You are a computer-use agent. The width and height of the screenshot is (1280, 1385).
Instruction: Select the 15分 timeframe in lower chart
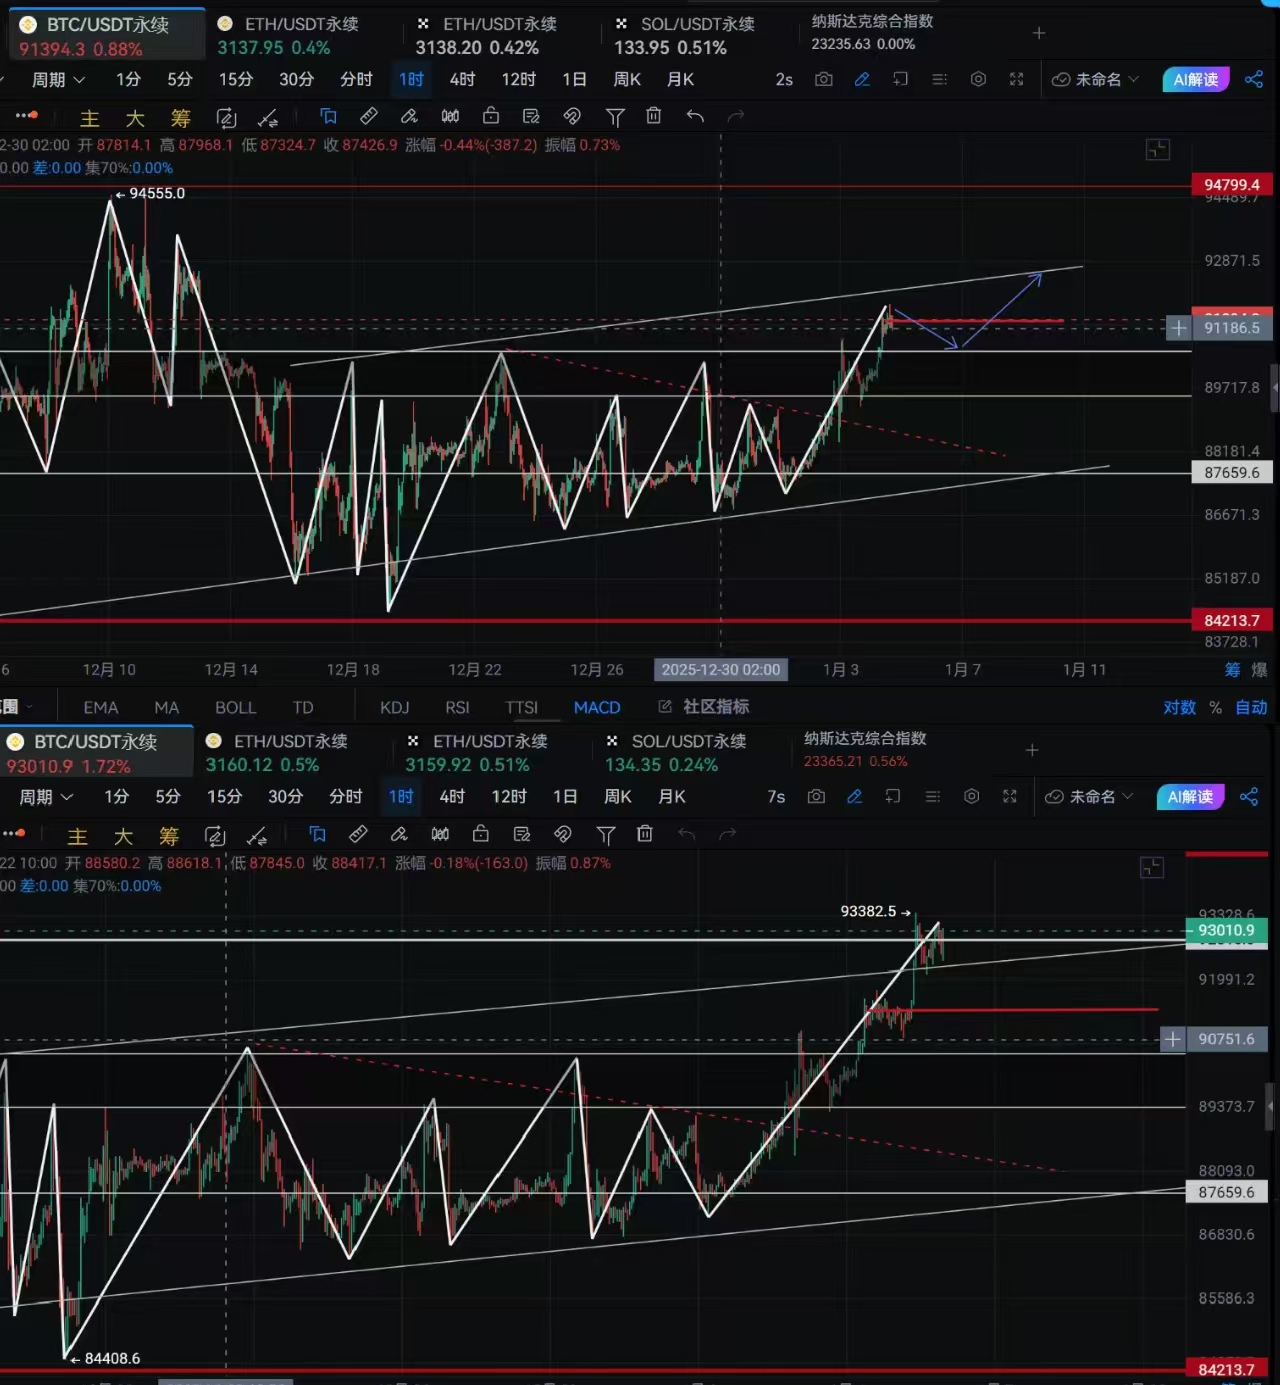pyautogui.click(x=224, y=796)
